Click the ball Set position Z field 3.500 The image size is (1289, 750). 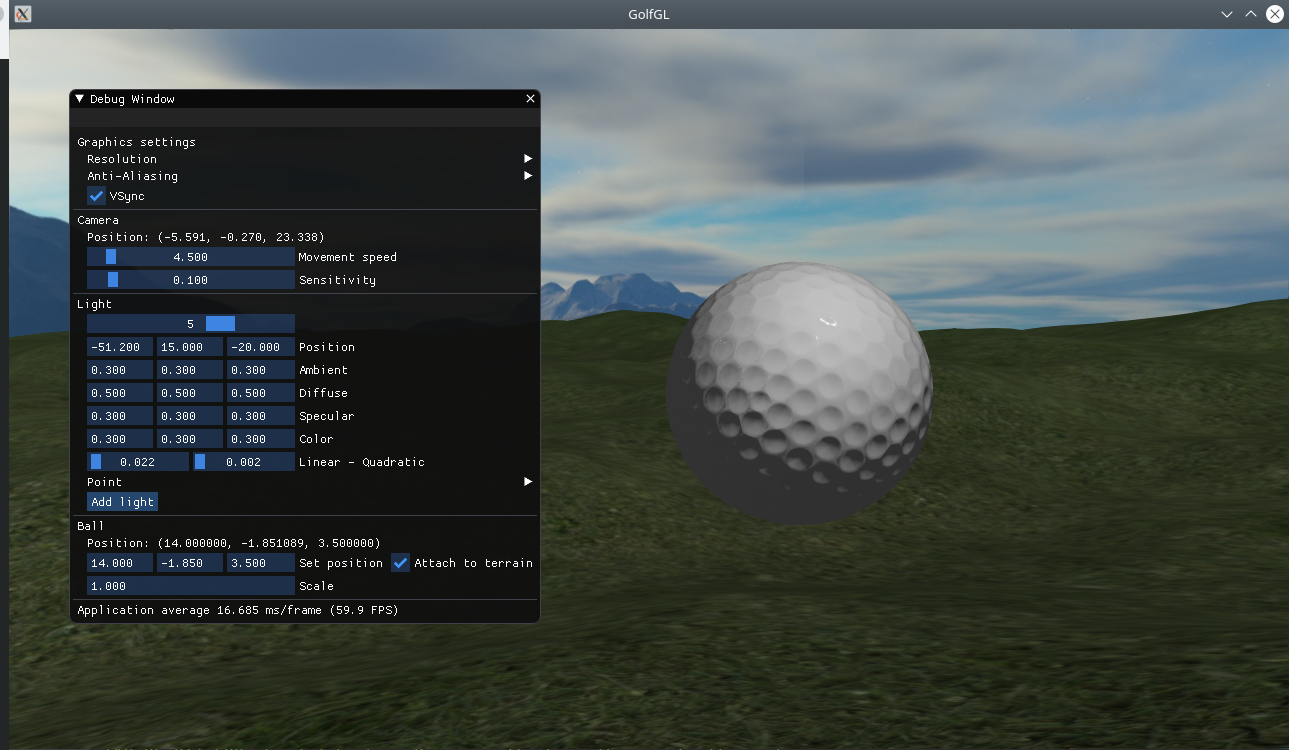click(261, 563)
